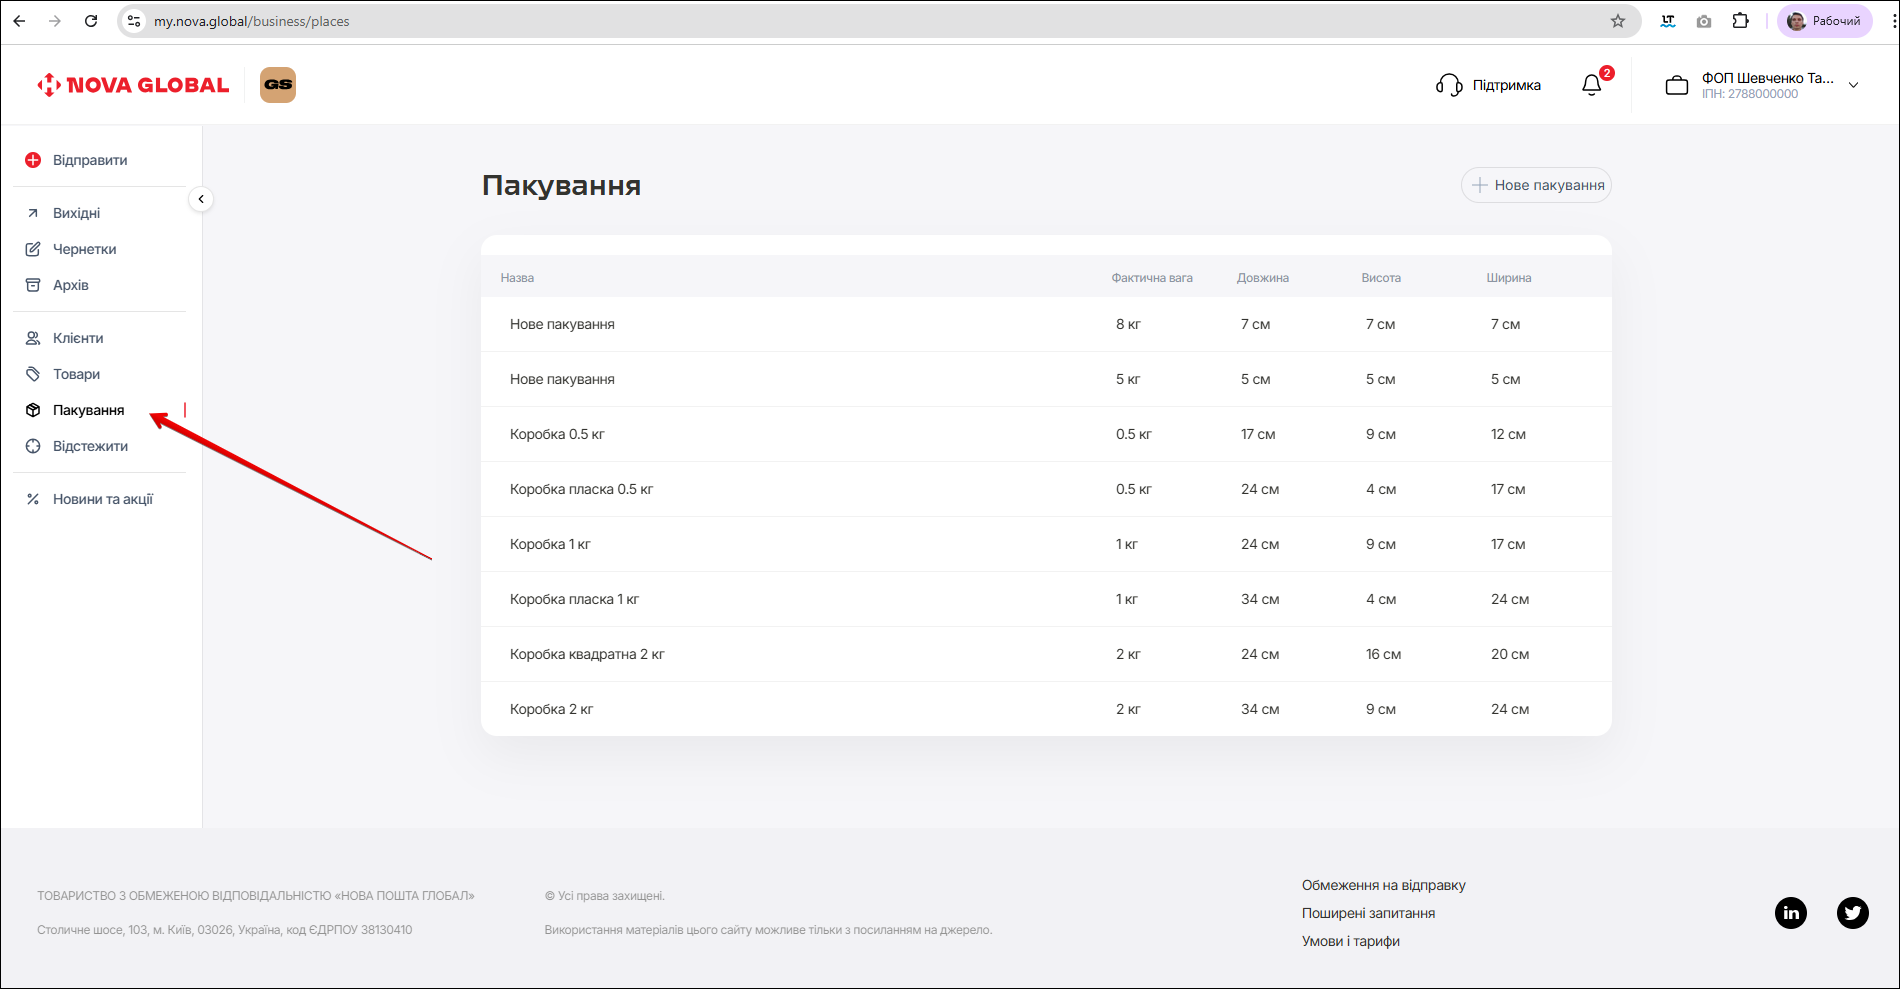The width and height of the screenshot is (1900, 989).
Task: Click the red plus Відправити icon
Action: [x=33, y=160]
